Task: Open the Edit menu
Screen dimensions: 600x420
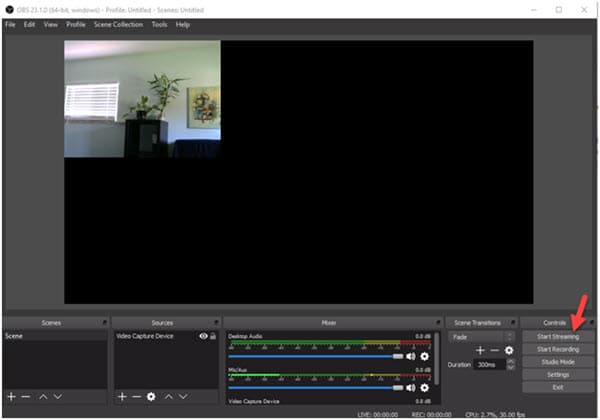Action: coord(29,25)
